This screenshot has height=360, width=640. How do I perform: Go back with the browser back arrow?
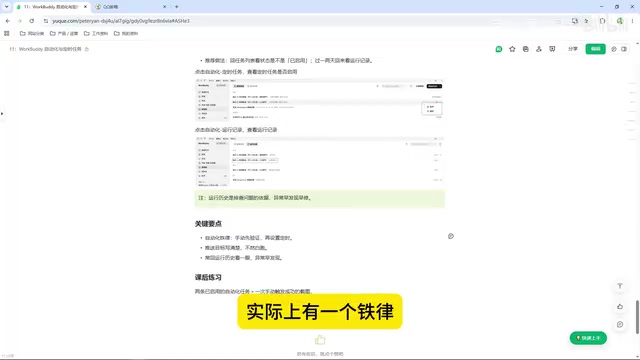pos(8,21)
